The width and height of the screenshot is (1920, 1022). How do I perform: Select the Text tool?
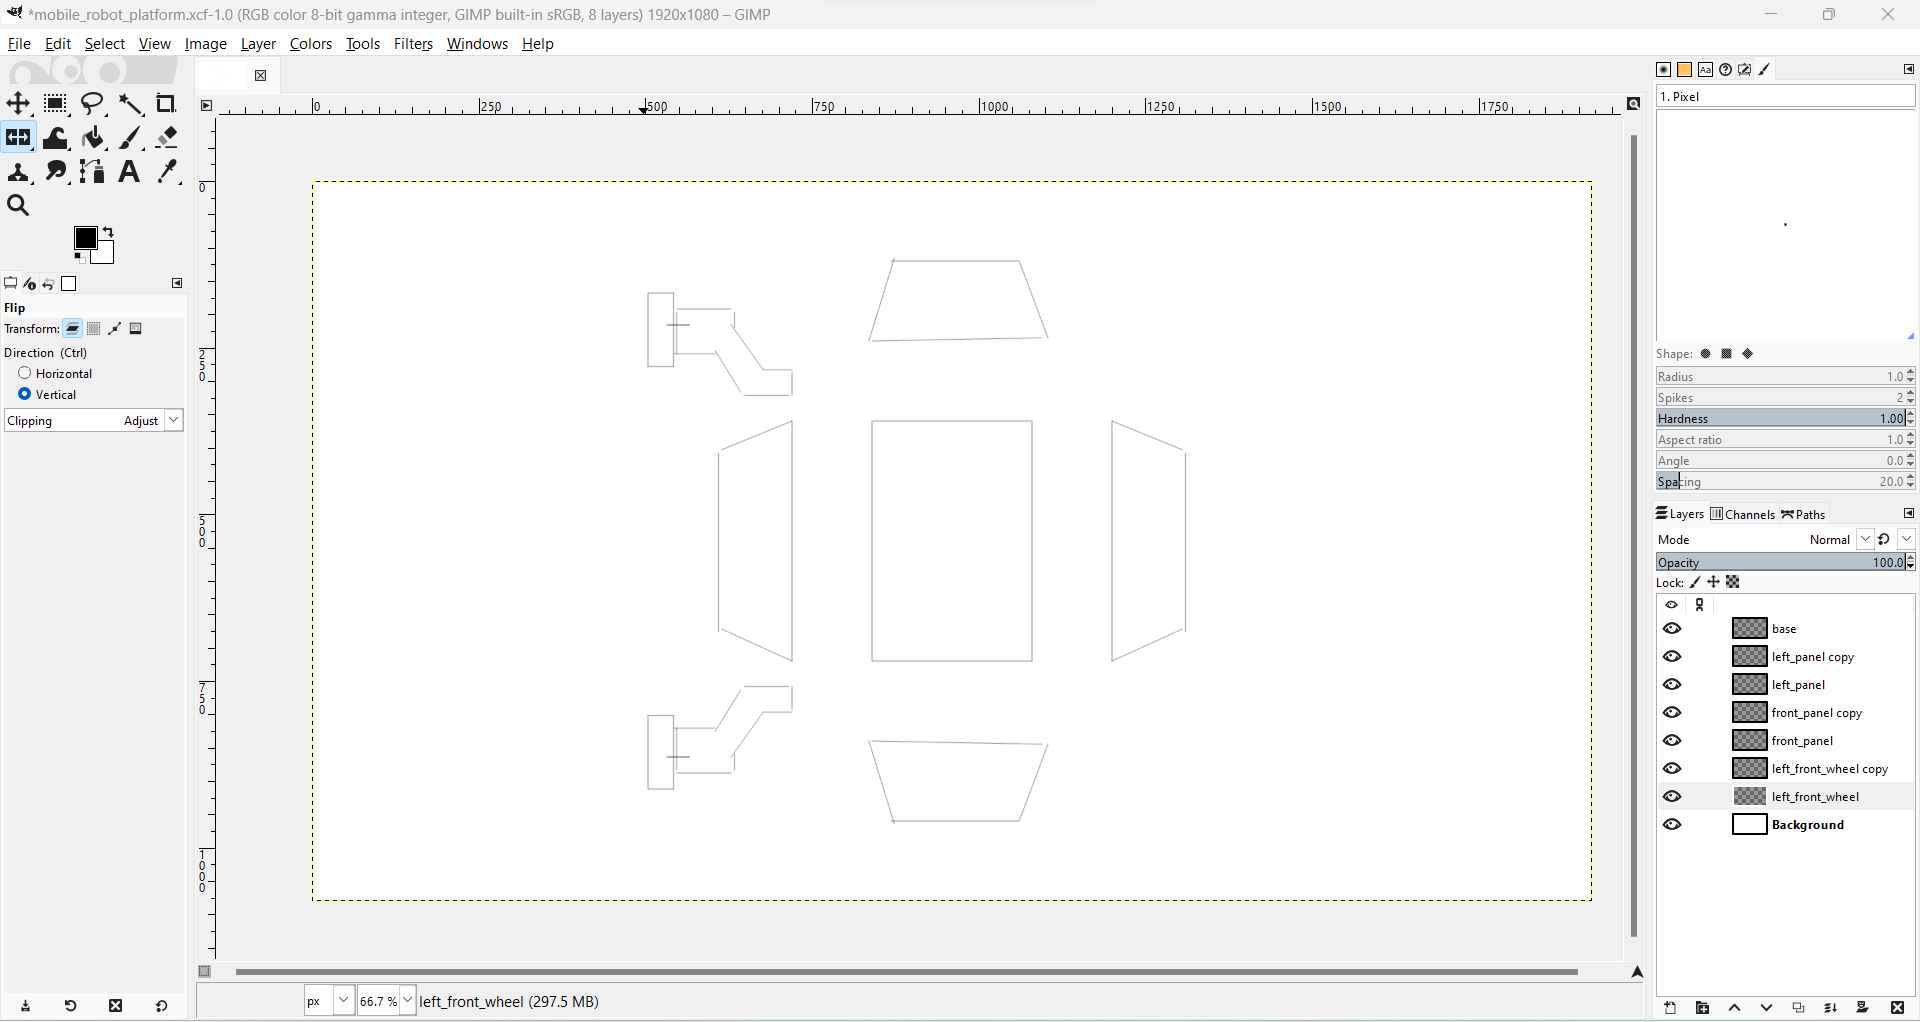[130, 172]
